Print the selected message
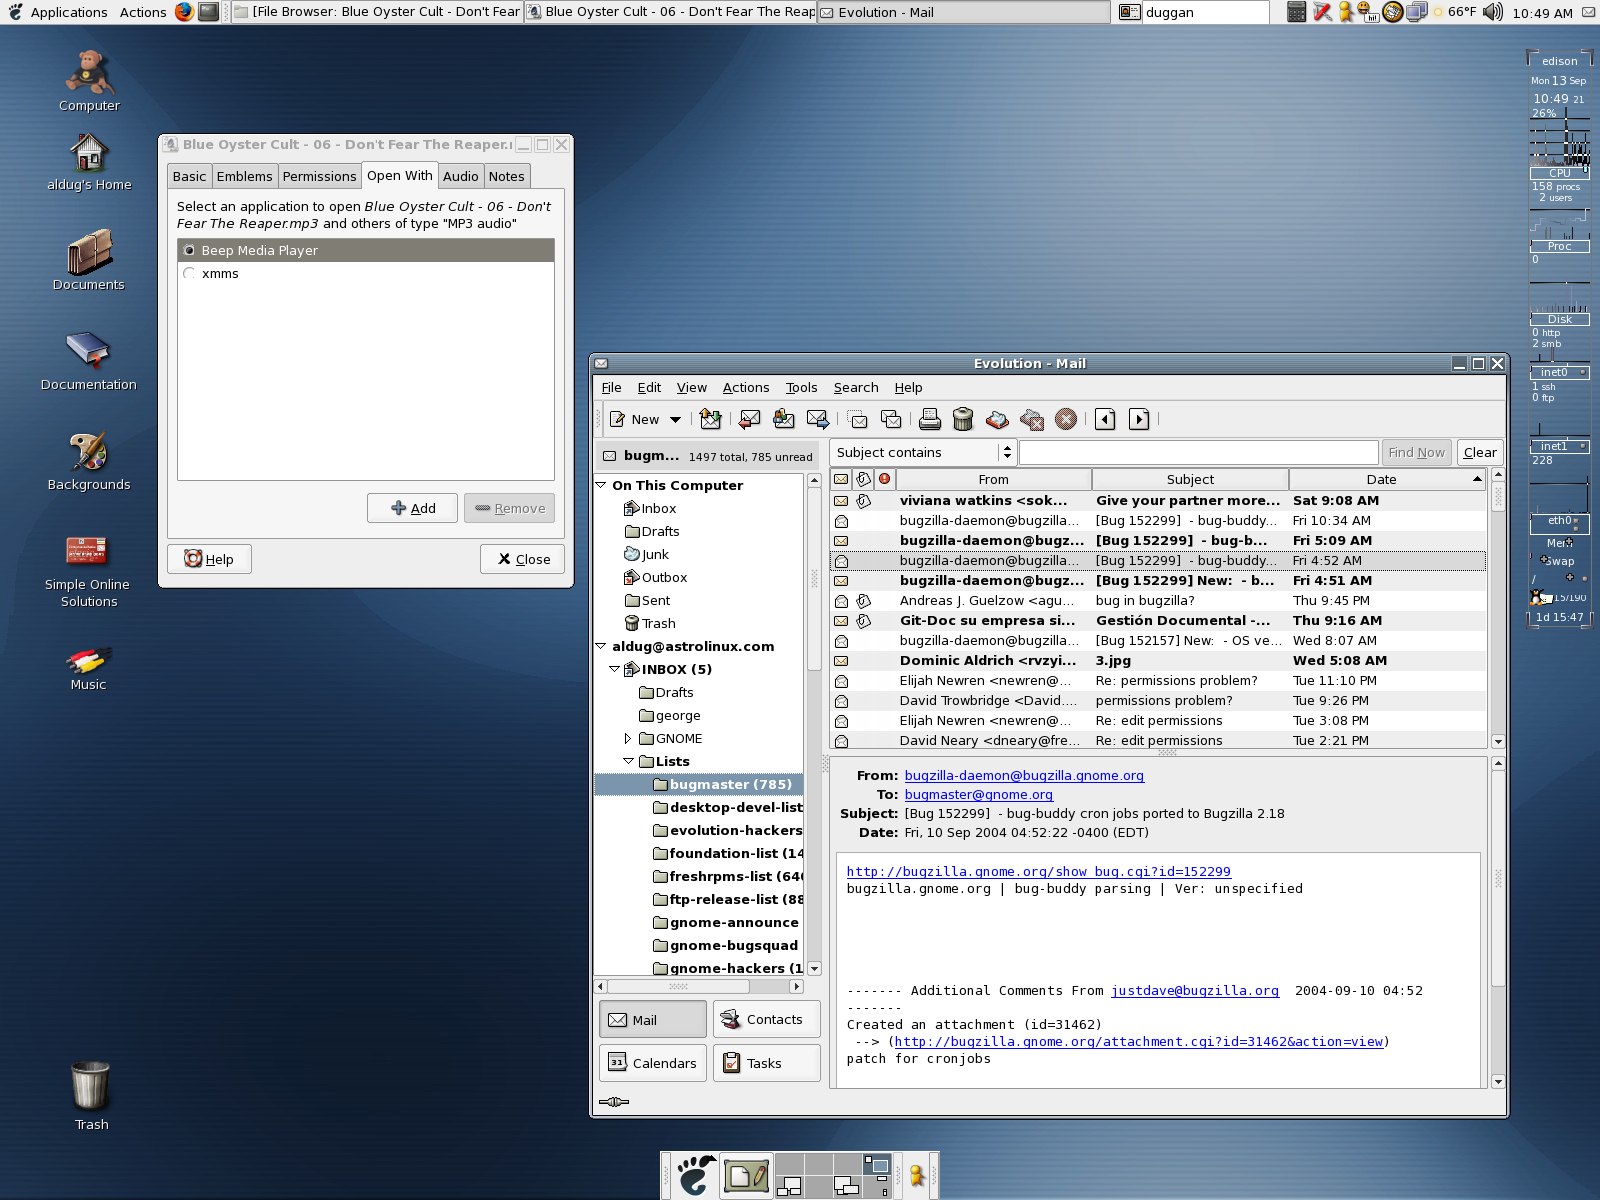The width and height of the screenshot is (1600, 1200). (x=930, y=419)
